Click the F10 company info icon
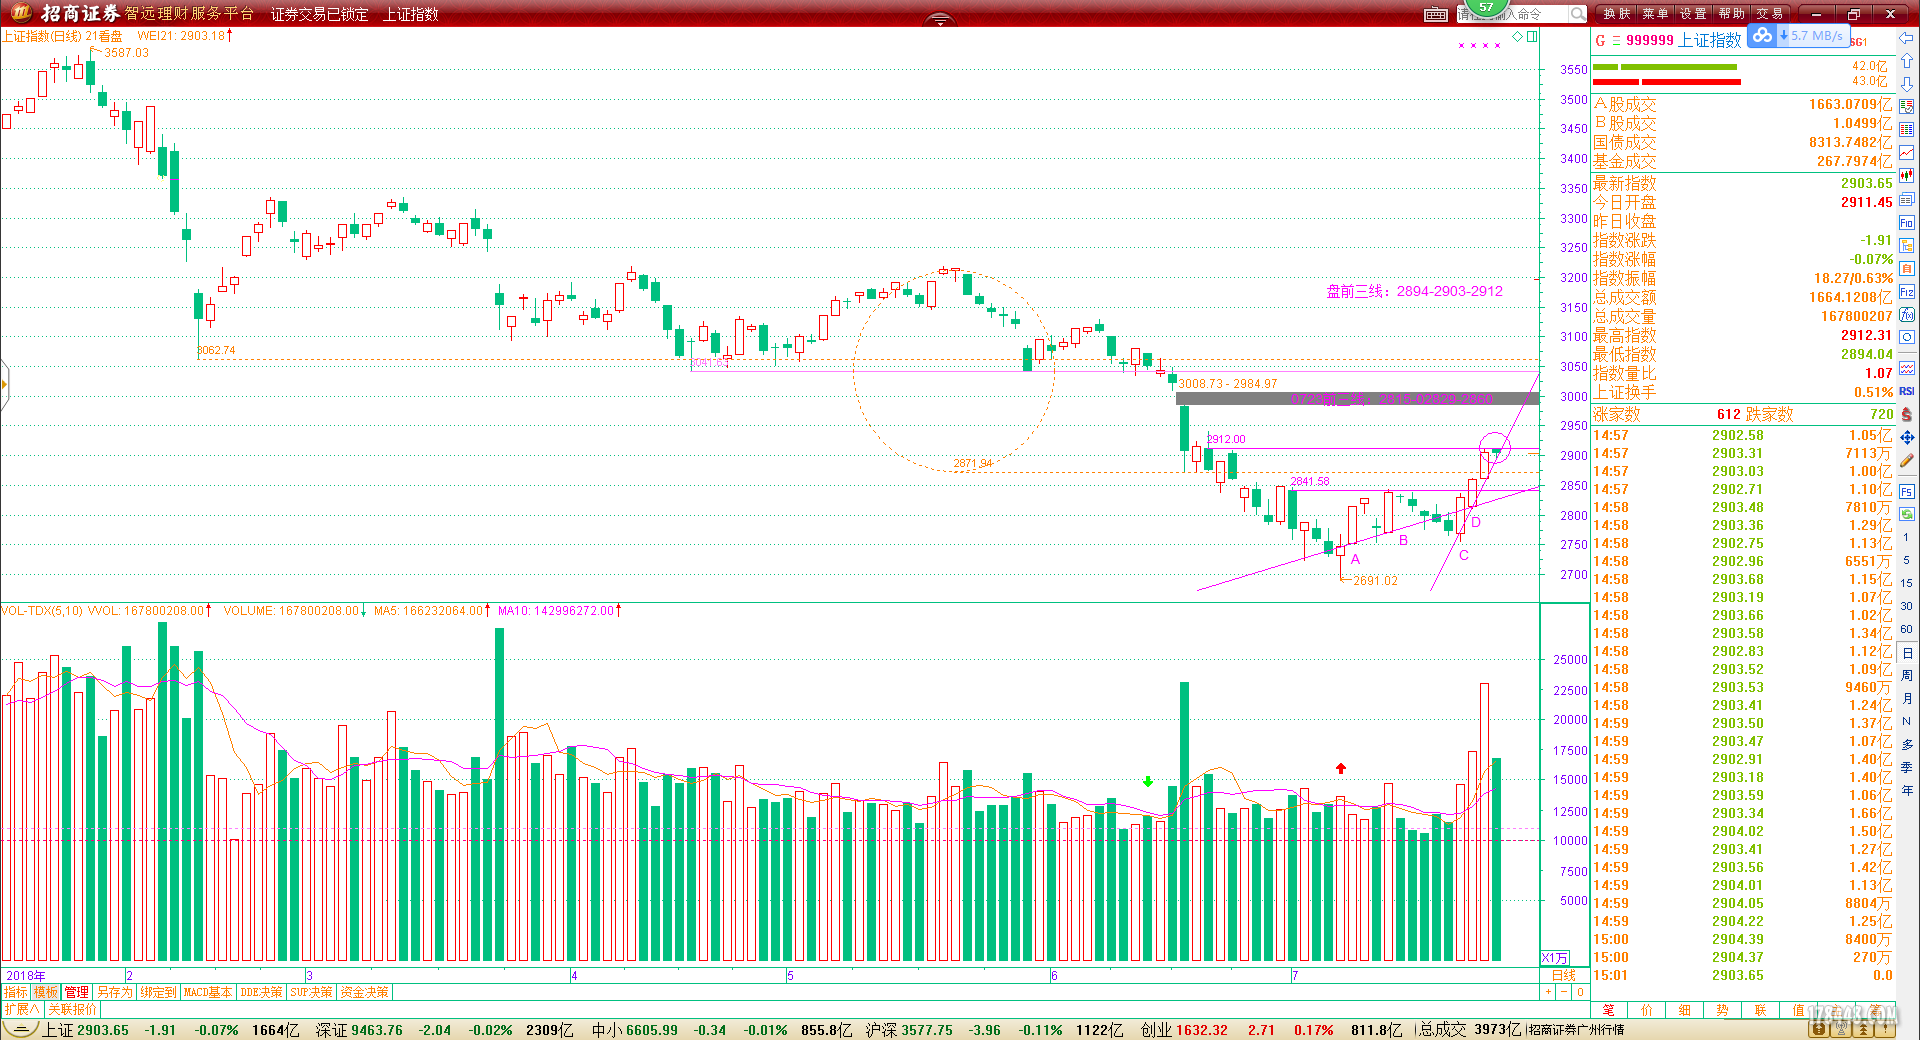Image resolution: width=1920 pixels, height=1040 pixels. tap(1907, 222)
